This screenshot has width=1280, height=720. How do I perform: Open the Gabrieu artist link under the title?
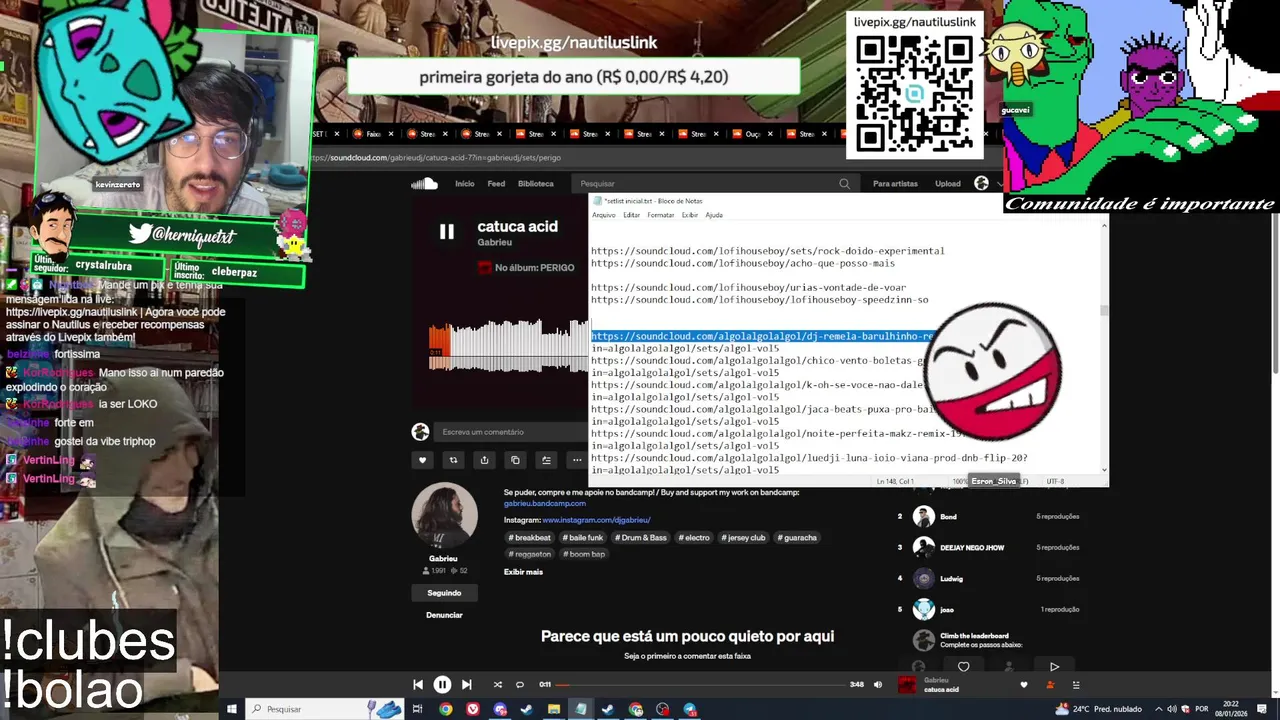pyautogui.click(x=494, y=243)
